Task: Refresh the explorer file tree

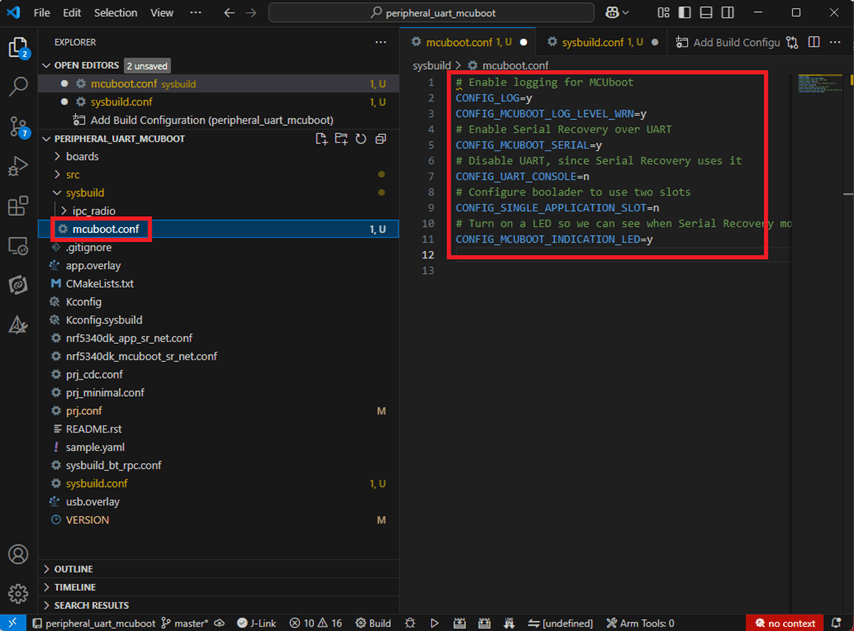Action: 360,139
